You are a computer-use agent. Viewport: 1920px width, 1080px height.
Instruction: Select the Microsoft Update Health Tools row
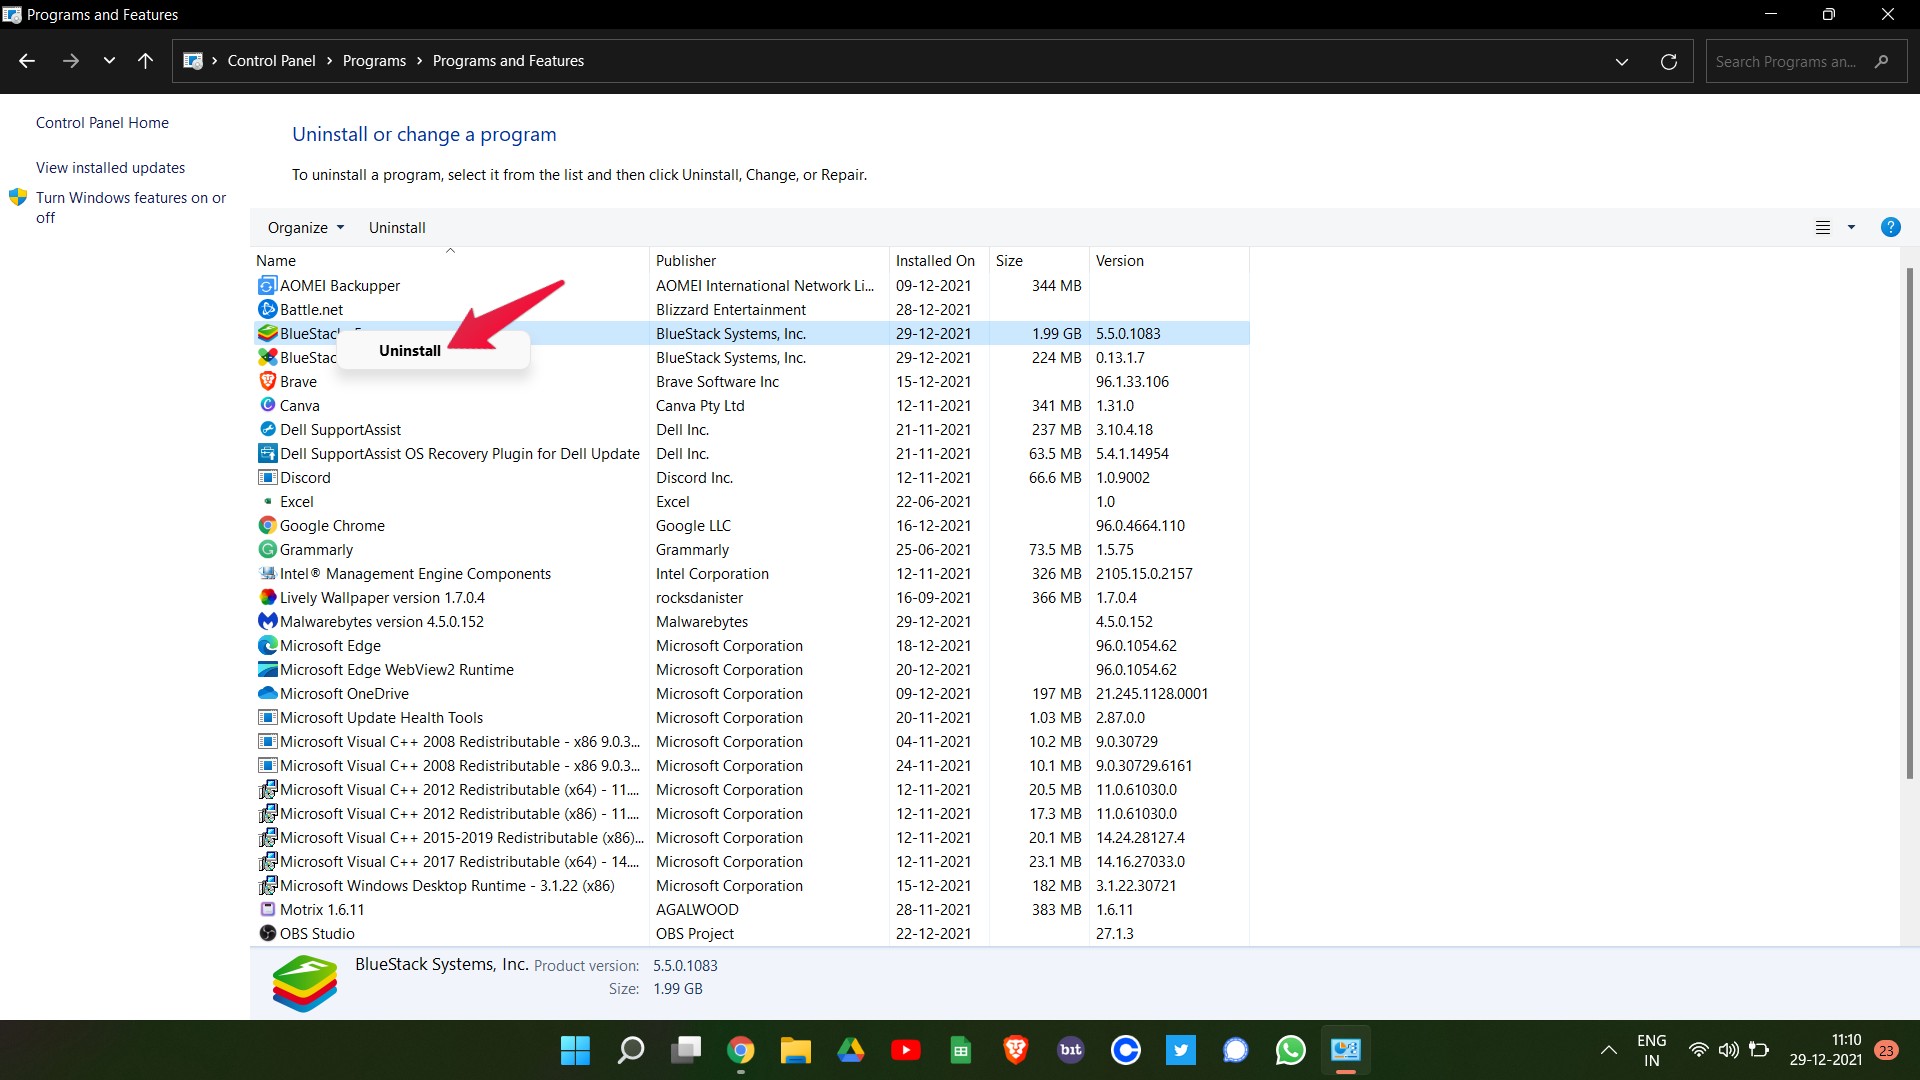(x=751, y=718)
